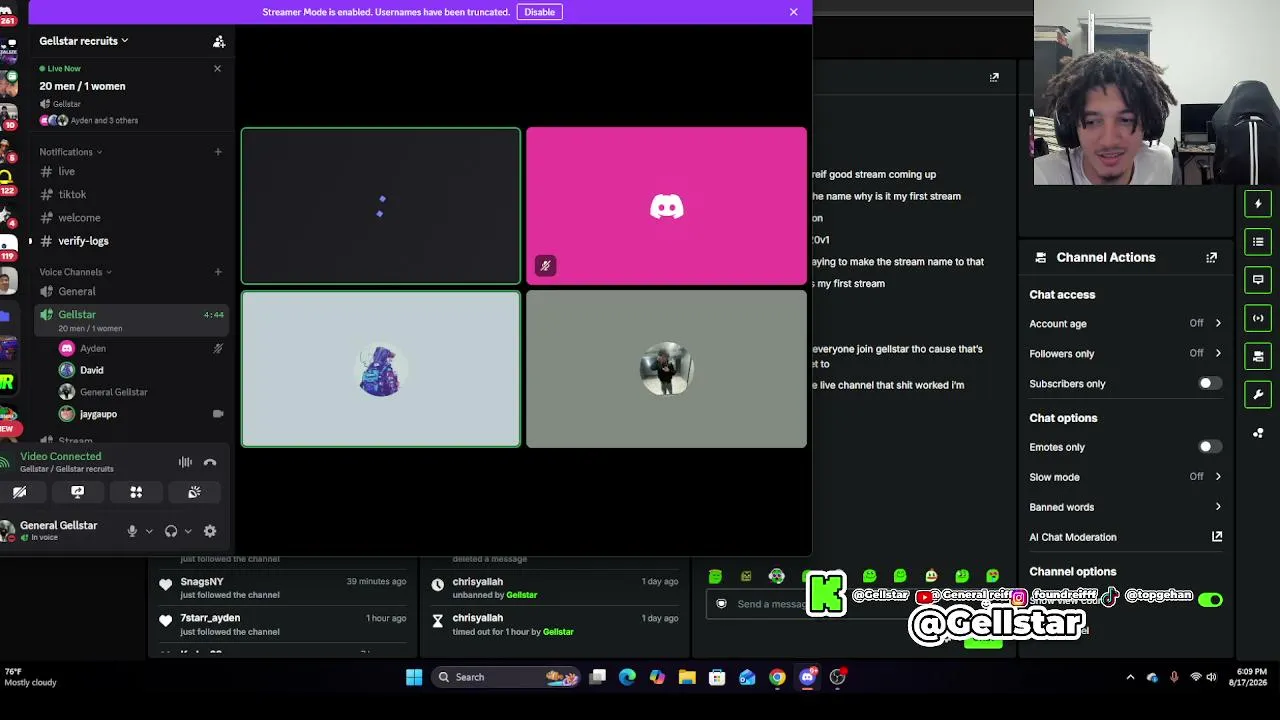Image resolution: width=1280 pixels, height=720 pixels.
Task: Open 7starr_ayden follower entry
Action: coord(283,625)
